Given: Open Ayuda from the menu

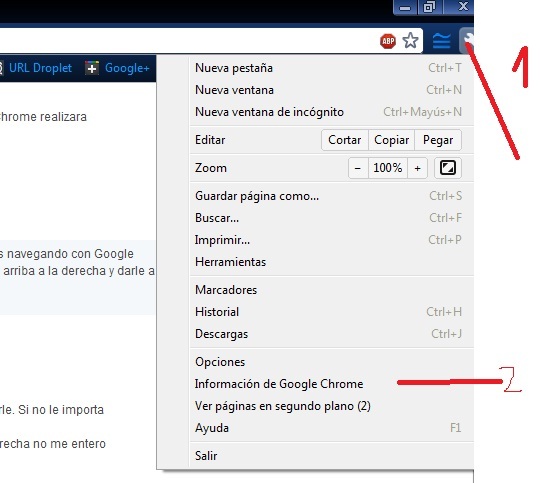Looking at the screenshot, I should [332, 428].
